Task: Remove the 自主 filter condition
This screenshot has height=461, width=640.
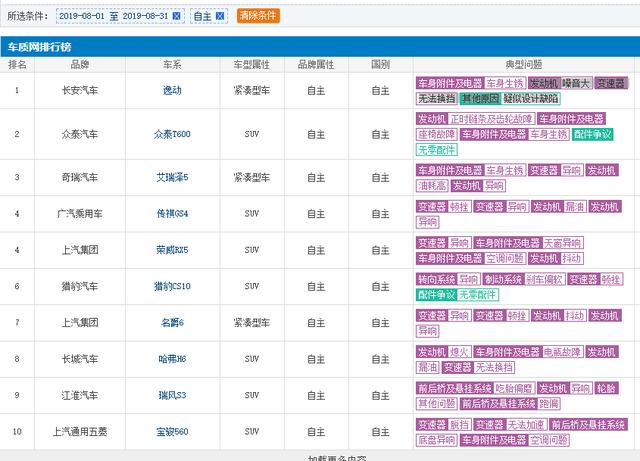Action: pos(220,16)
